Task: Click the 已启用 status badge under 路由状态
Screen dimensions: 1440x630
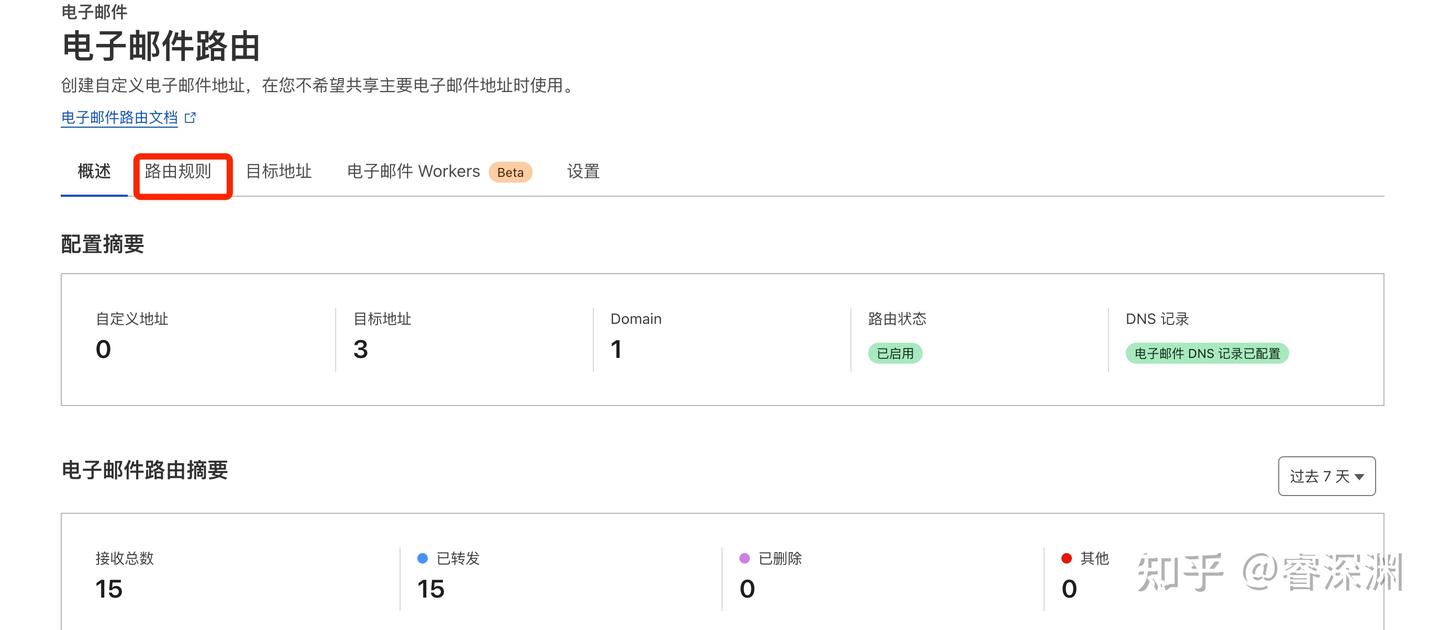Action: pos(894,353)
